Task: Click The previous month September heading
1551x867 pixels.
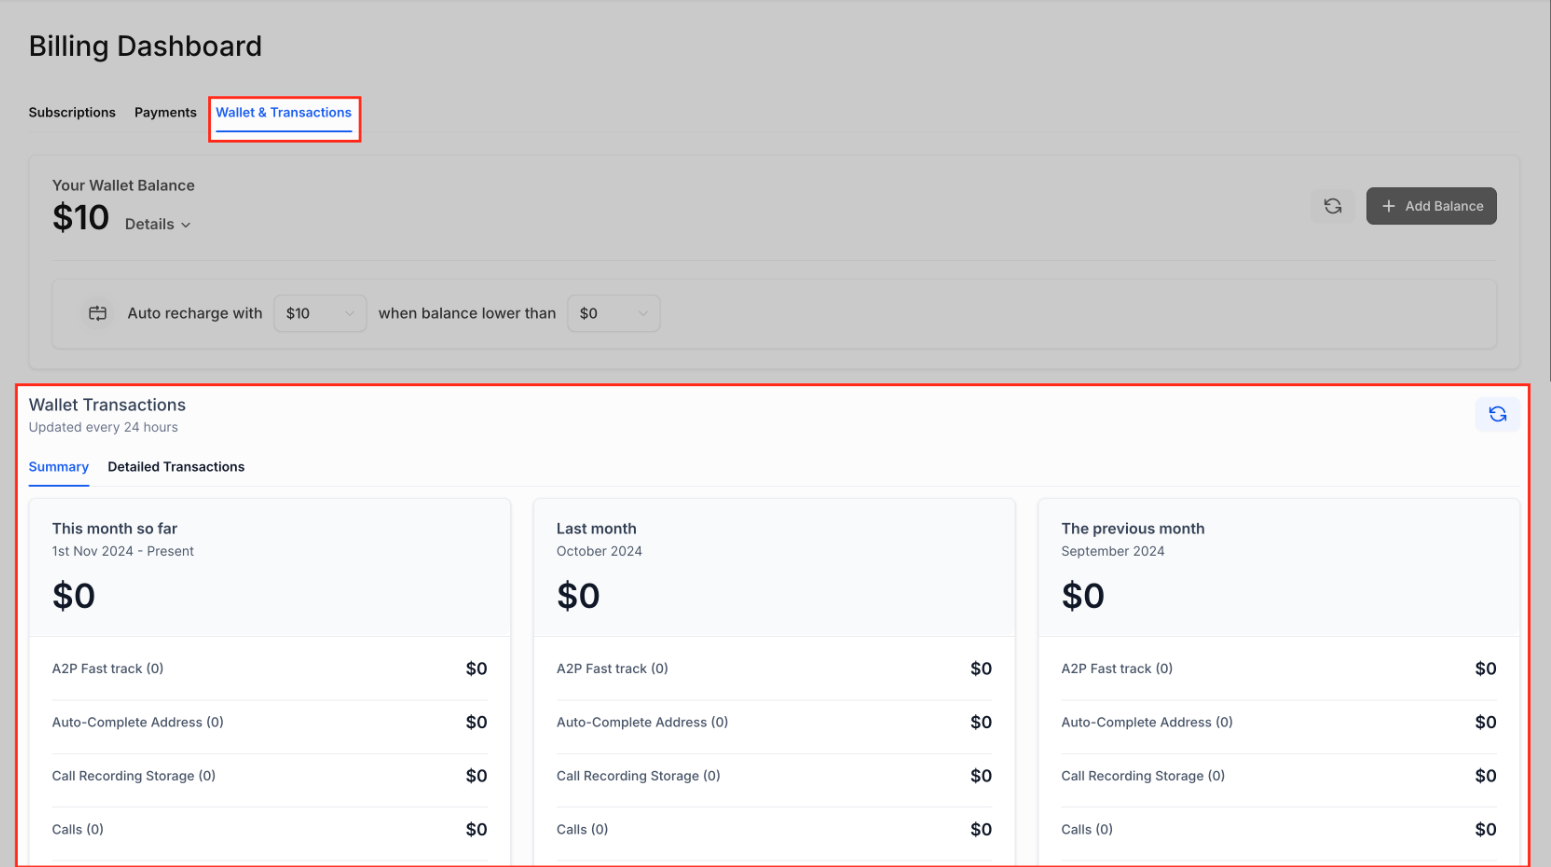Action: coord(1132,528)
